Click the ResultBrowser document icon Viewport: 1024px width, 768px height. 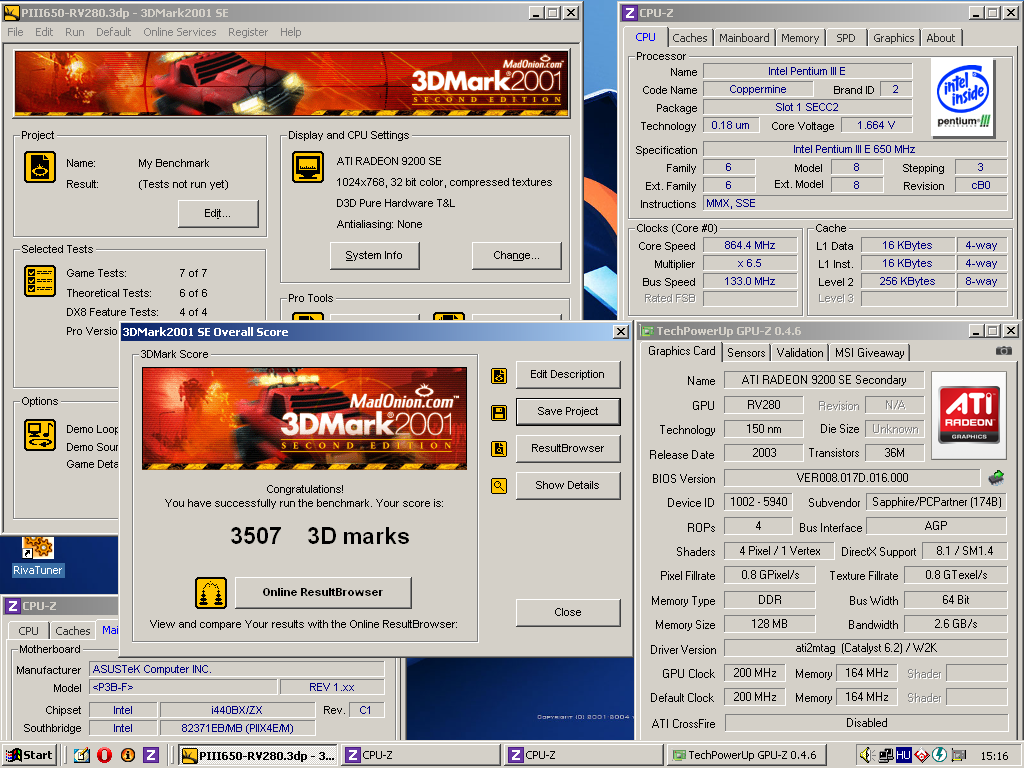(499, 449)
